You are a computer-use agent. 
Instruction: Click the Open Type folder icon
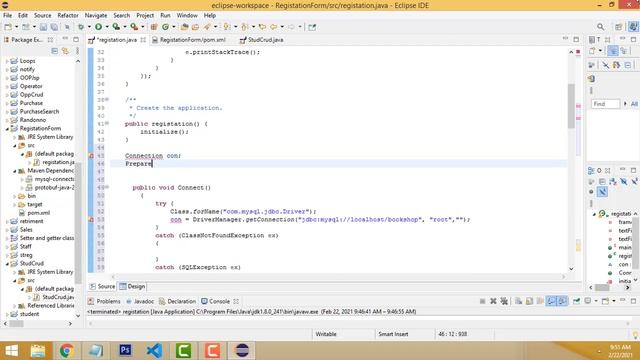(184, 27)
